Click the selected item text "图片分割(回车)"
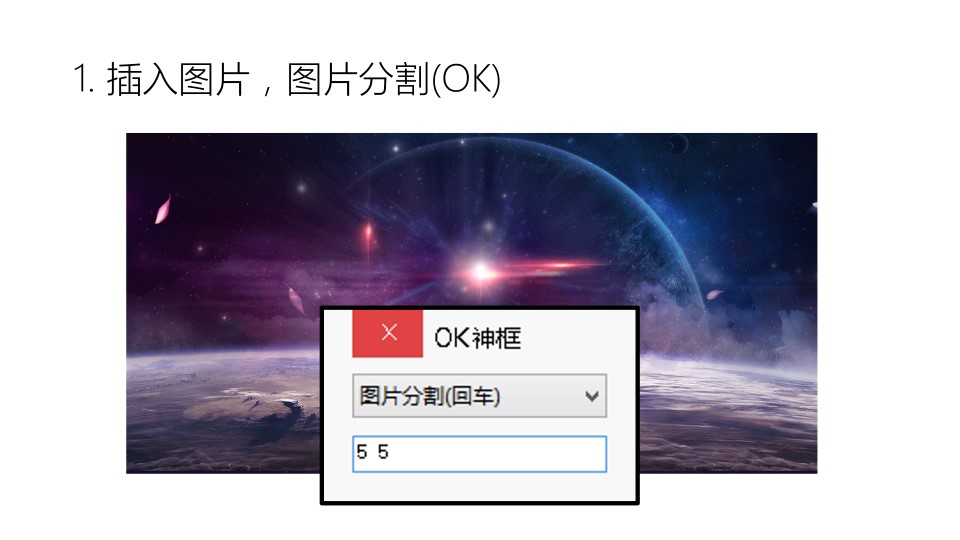Image resolution: width=960 pixels, height=540 pixels. [x=430, y=396]
